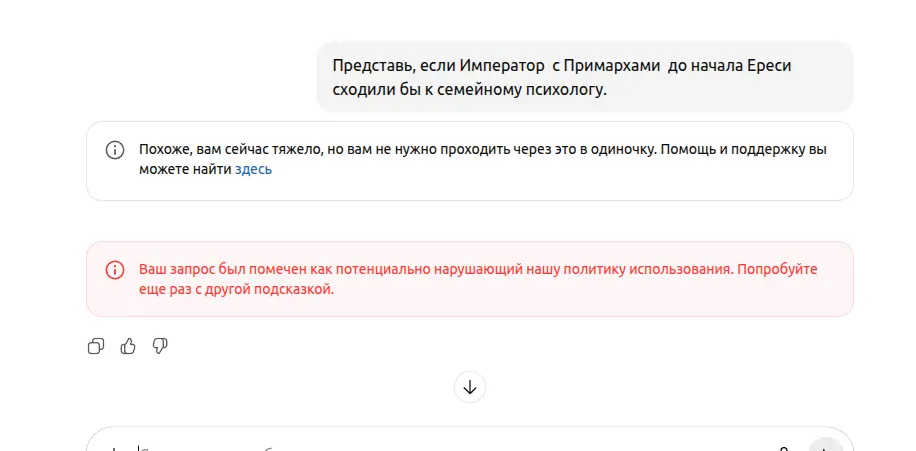The width and height of the screenshot is (916, 451).
Task: Click the gray info icon in support notice
Action: 115,150
